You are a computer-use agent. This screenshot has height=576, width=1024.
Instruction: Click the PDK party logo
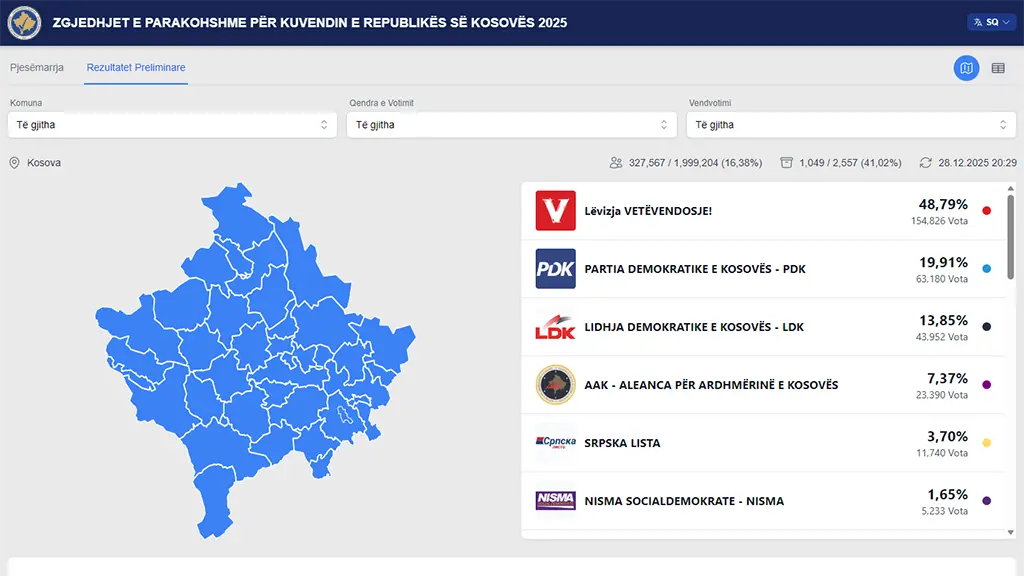555,268
